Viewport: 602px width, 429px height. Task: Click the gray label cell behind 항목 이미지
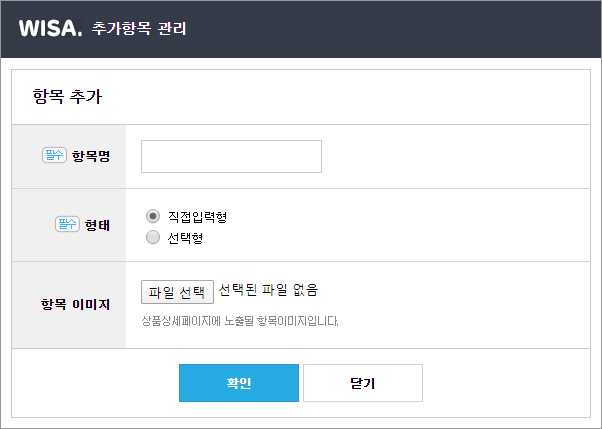tap(69, 305)
